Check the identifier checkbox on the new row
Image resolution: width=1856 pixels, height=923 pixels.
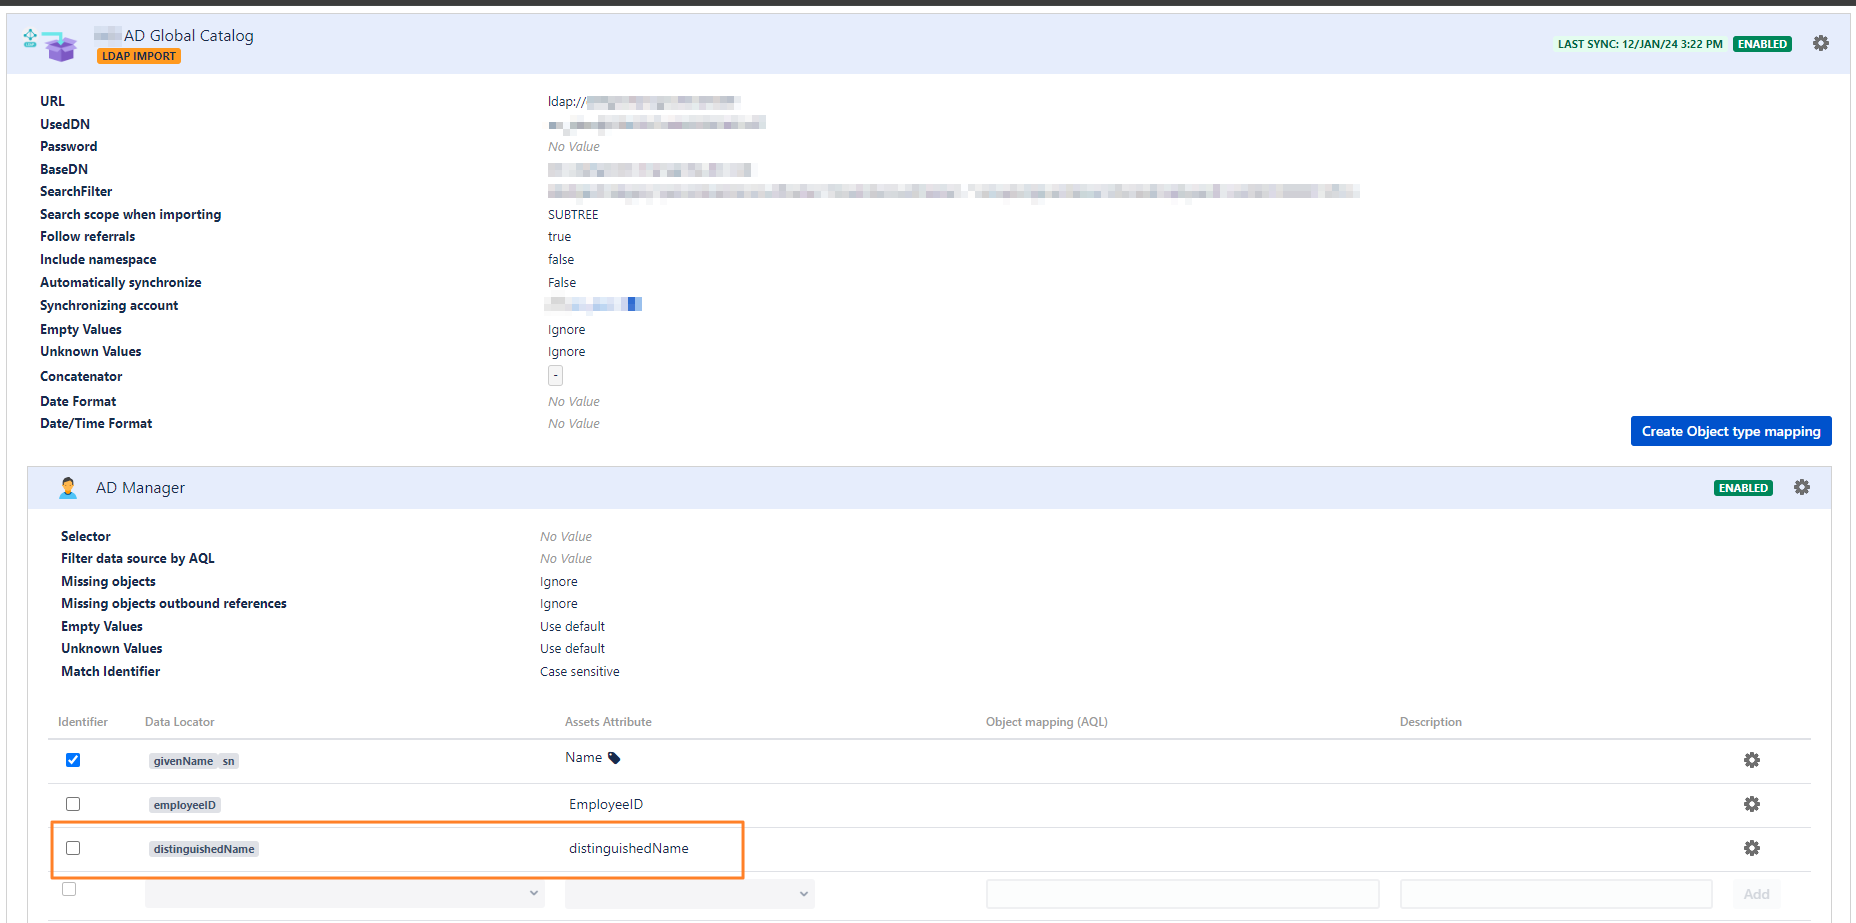pyautogui.click(x=68, y=888)
